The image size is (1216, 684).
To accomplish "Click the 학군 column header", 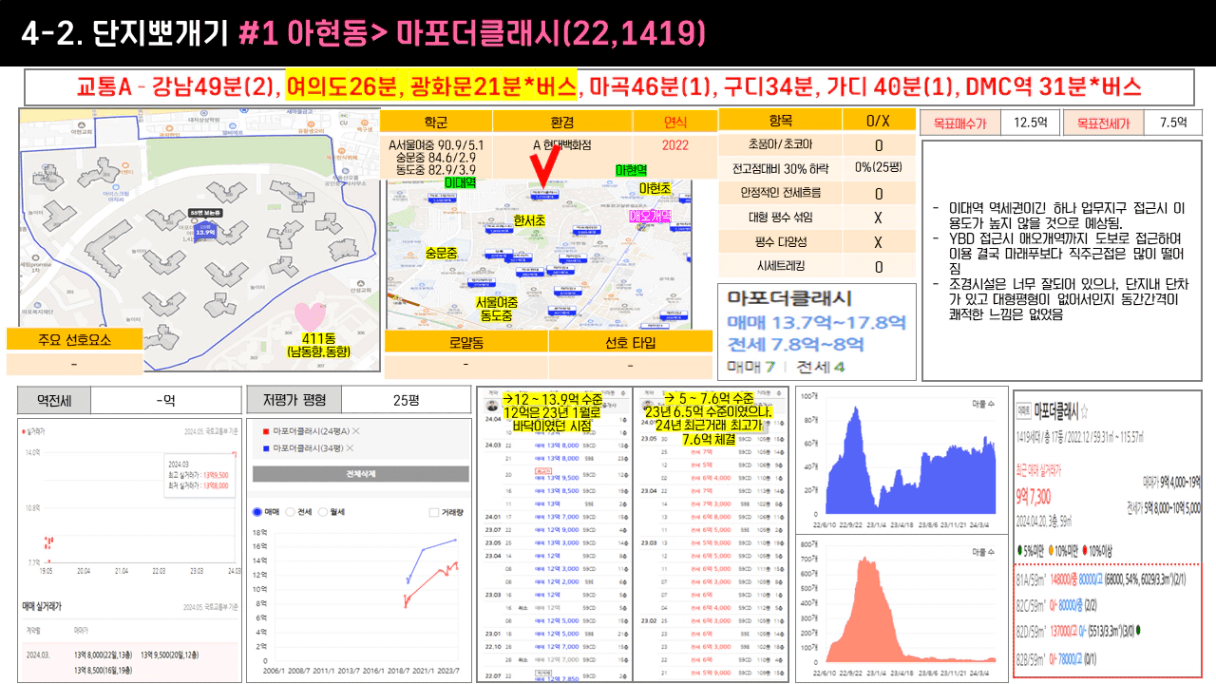I will tap(436, 121).
